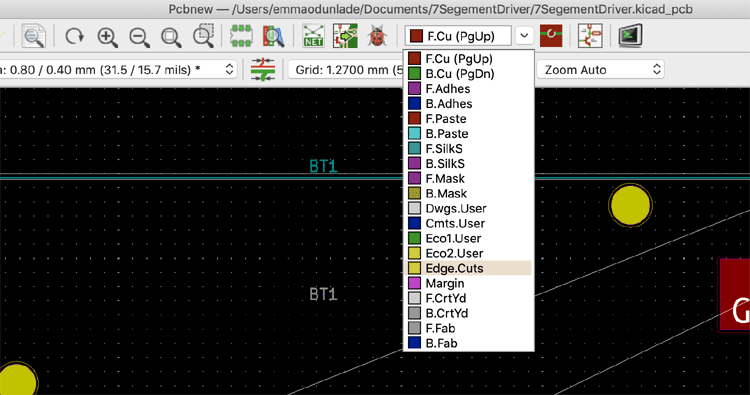Open the active layer F.Cu combo box
The height and width of the screenshot is (395, 750).
pos(458,36)
